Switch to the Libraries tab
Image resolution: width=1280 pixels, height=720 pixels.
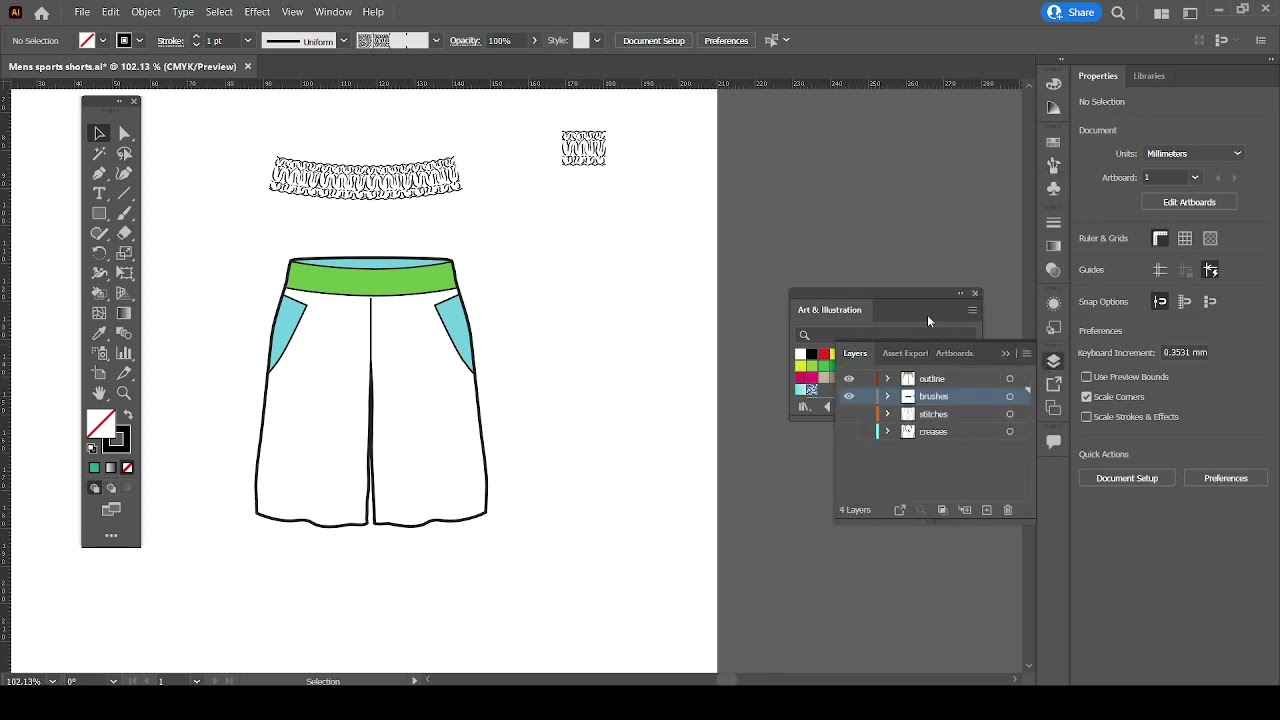(x=1149, y=76)
